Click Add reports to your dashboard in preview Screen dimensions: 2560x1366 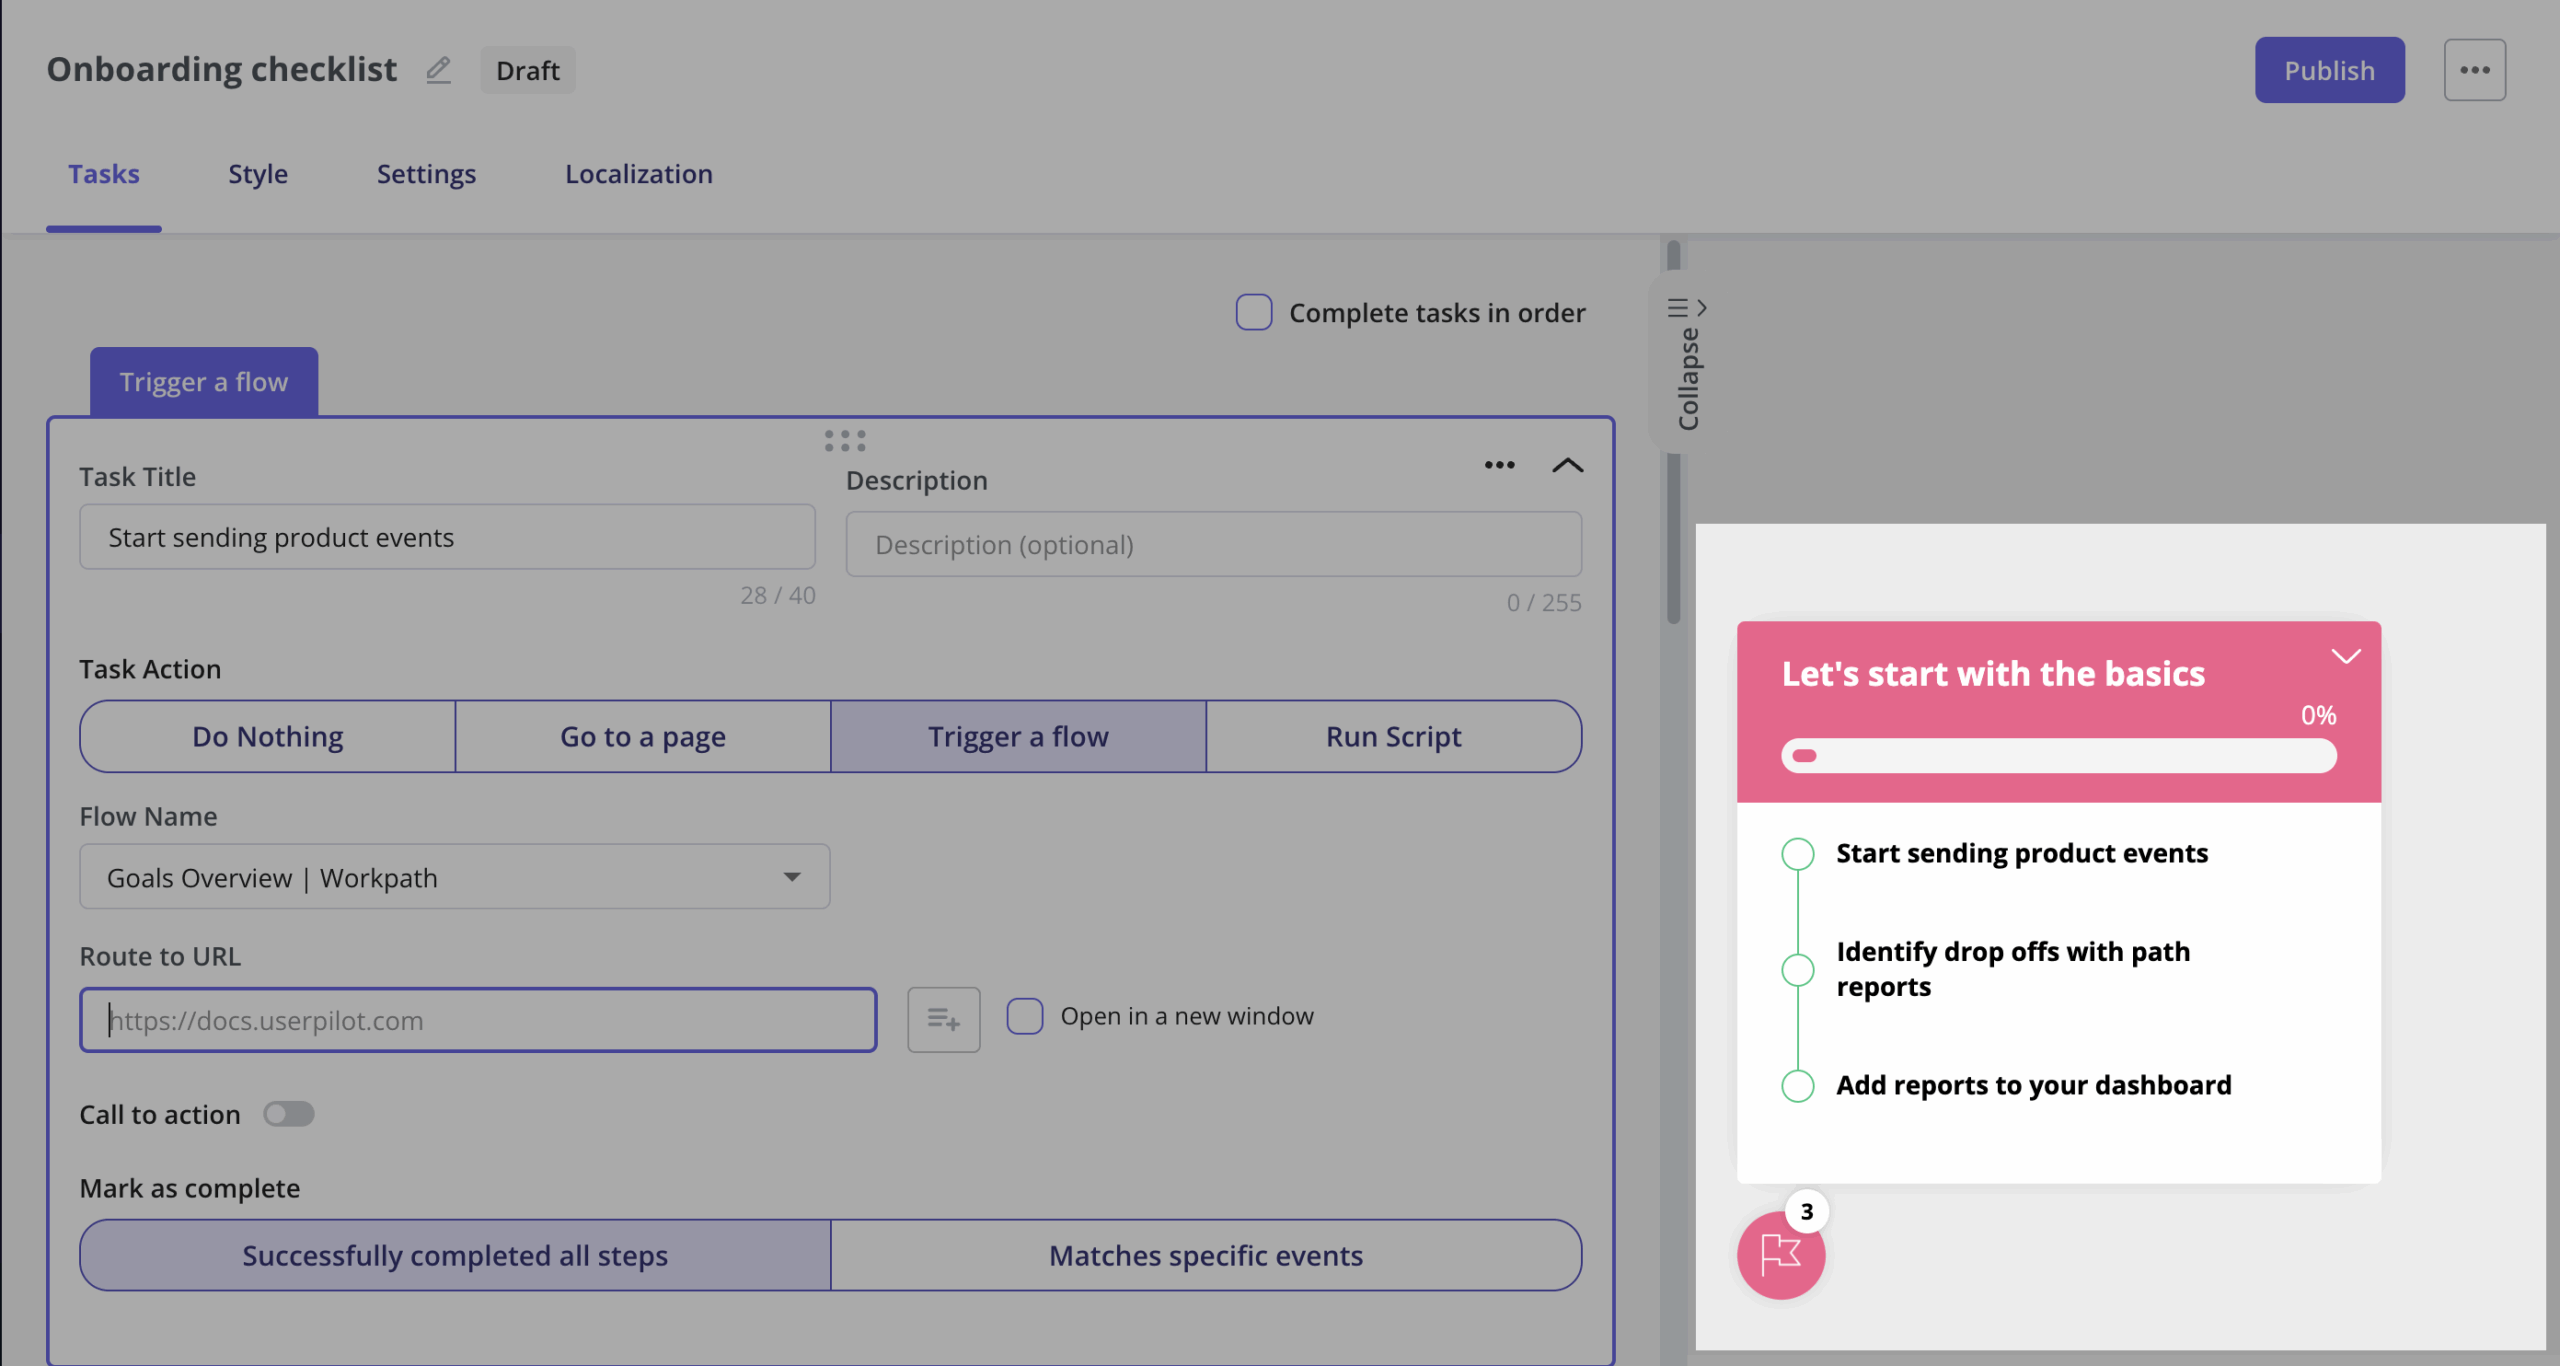pos(2033,1085)
